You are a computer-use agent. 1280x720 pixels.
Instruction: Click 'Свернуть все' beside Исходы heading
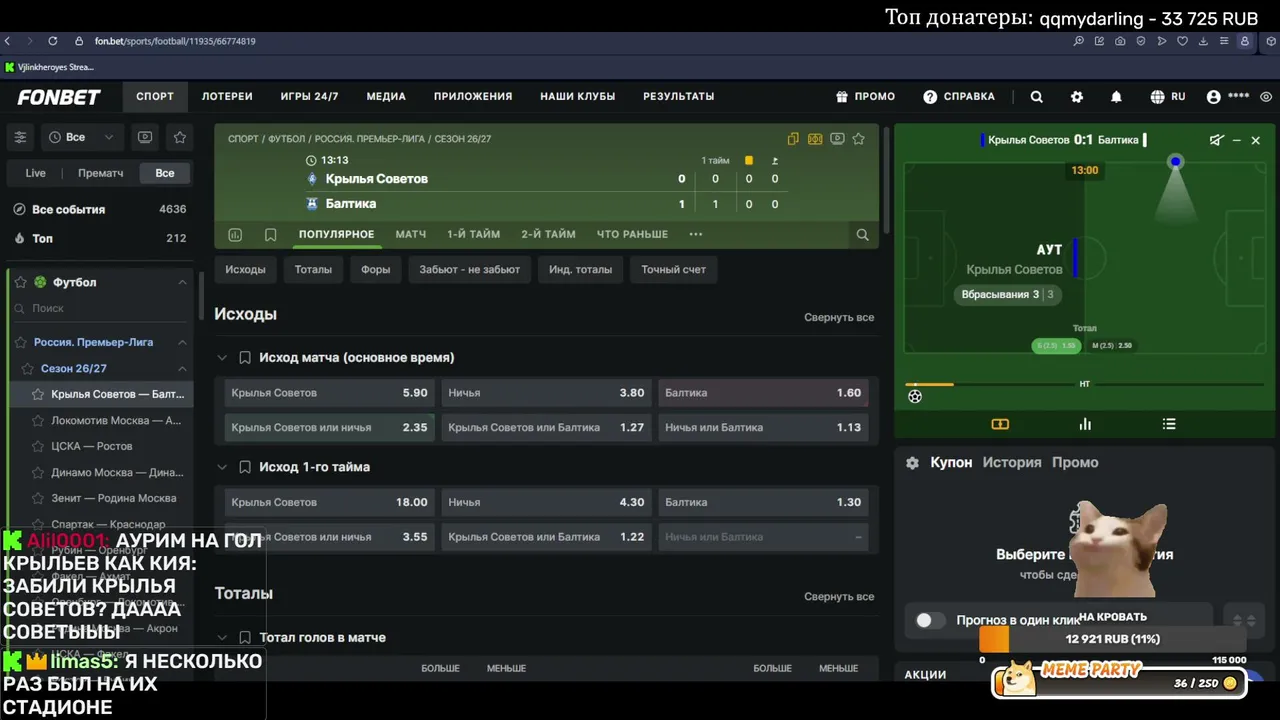pos(839,318)
